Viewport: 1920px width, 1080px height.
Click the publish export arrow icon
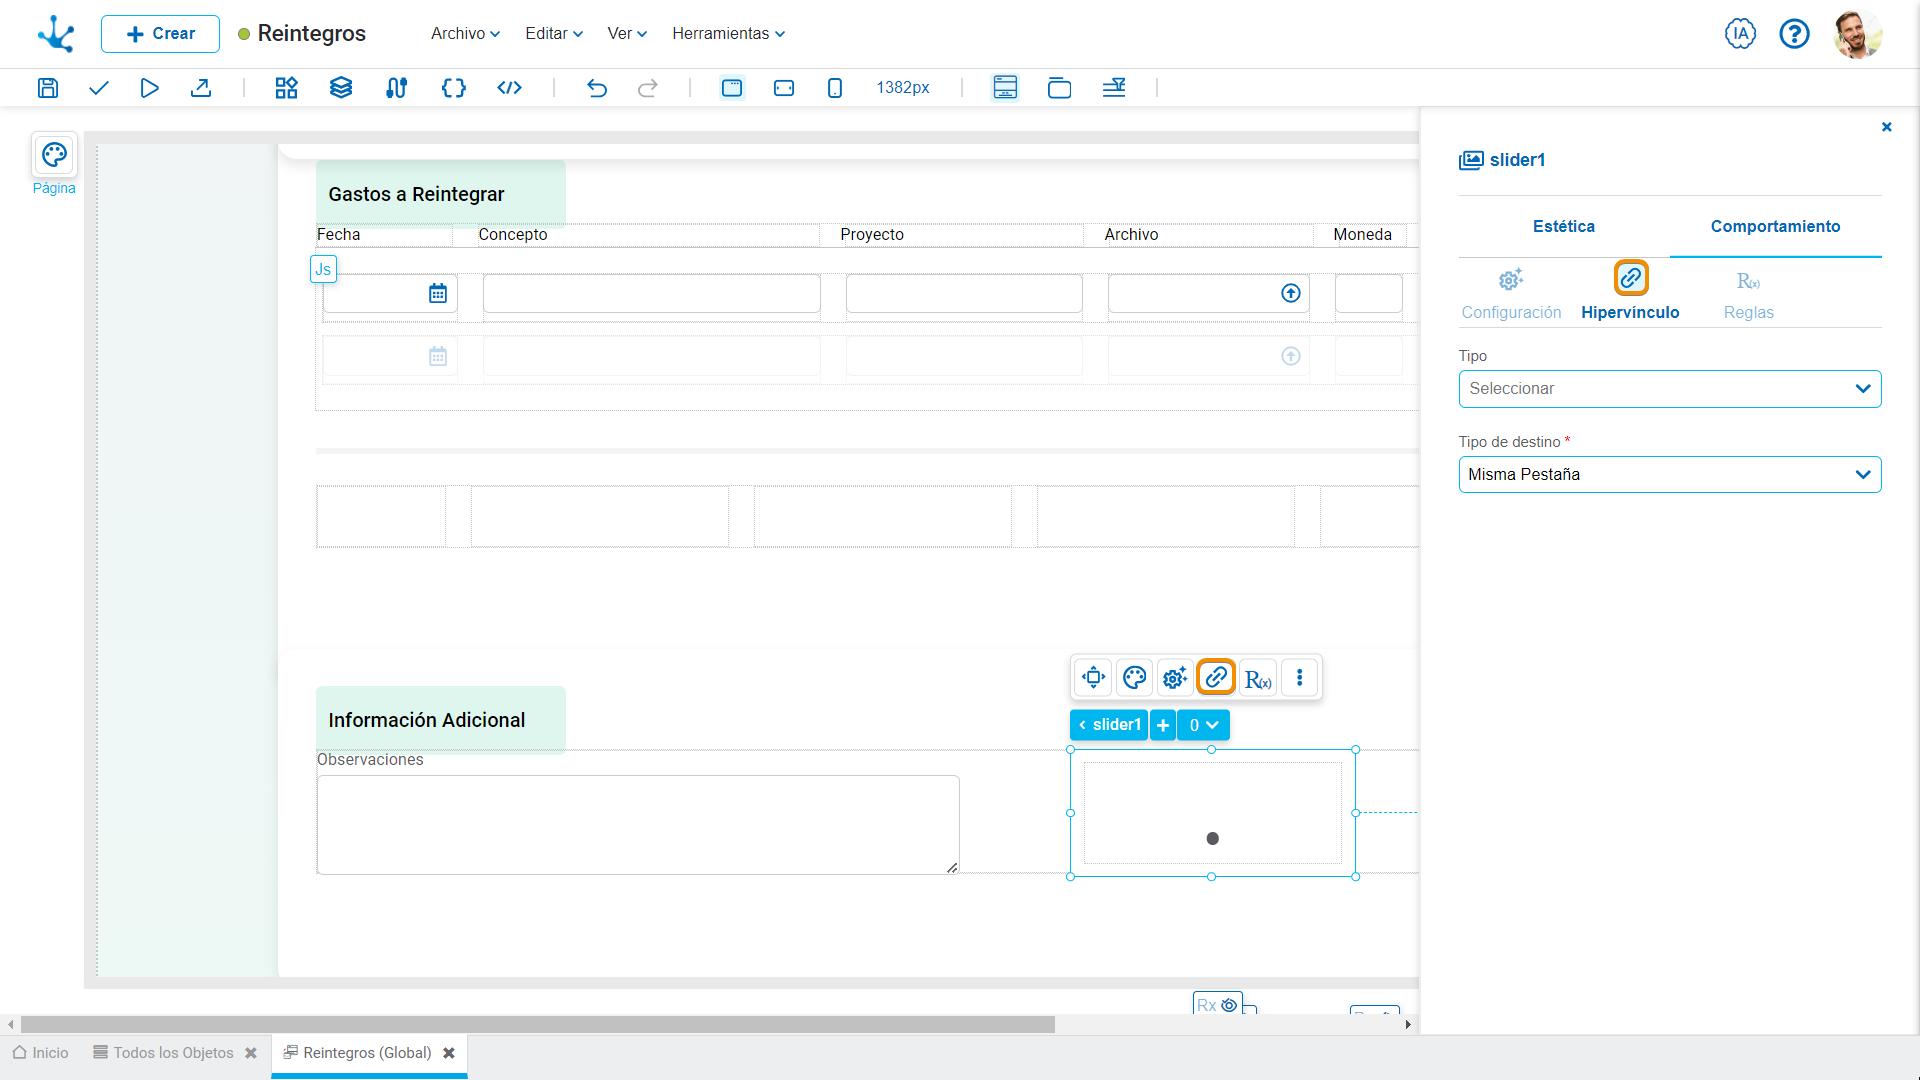click(x=201, y=88)
